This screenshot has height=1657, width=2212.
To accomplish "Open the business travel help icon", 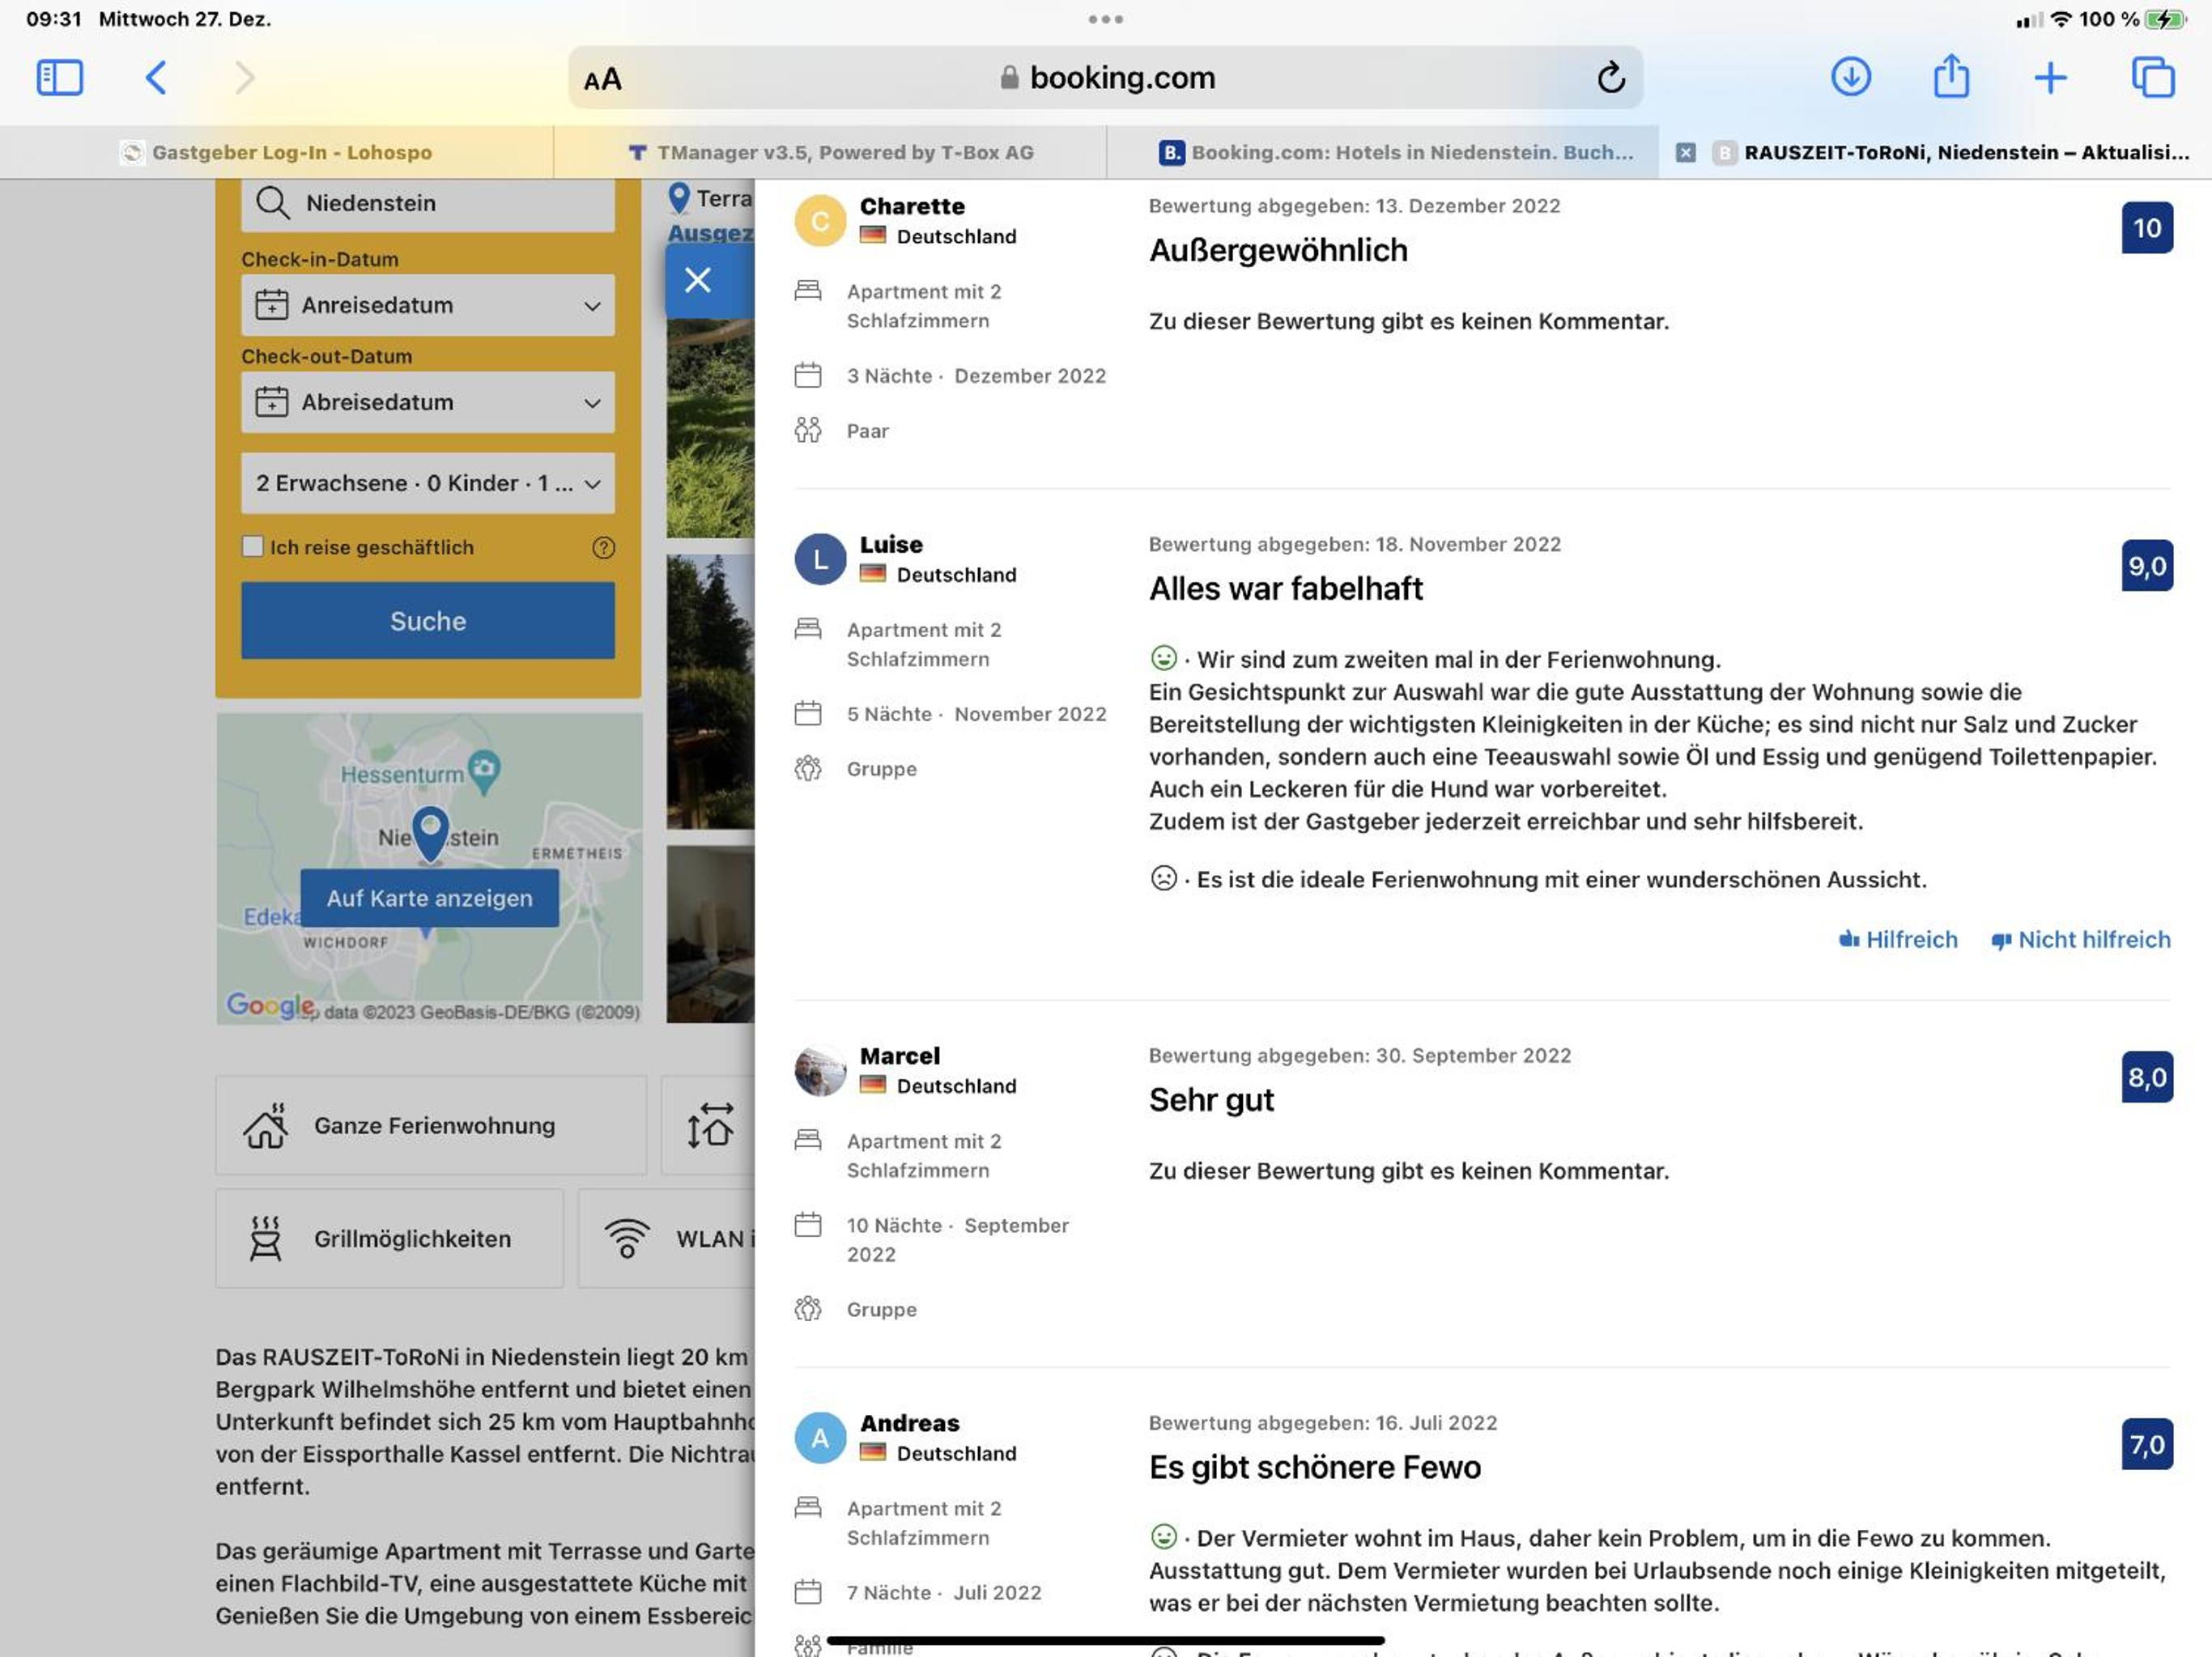I will pyautogui.click(x=603, y=547).
